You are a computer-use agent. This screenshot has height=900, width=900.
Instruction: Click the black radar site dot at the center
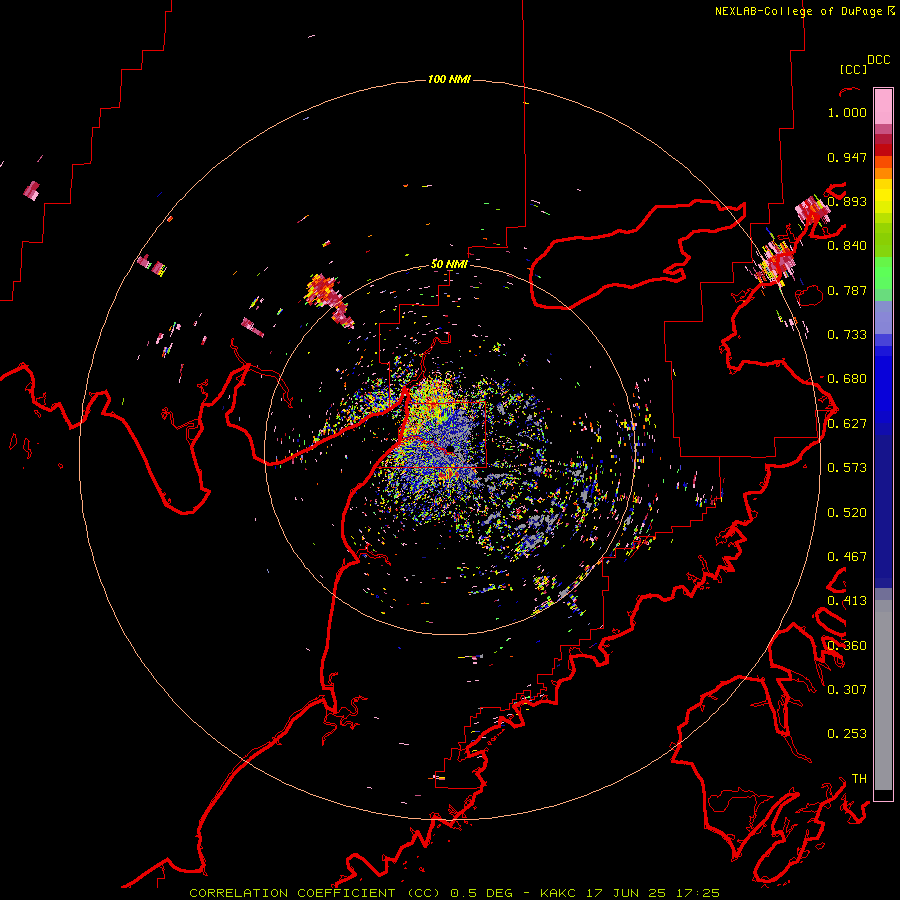pyautogui.click(x=451, y=449)
